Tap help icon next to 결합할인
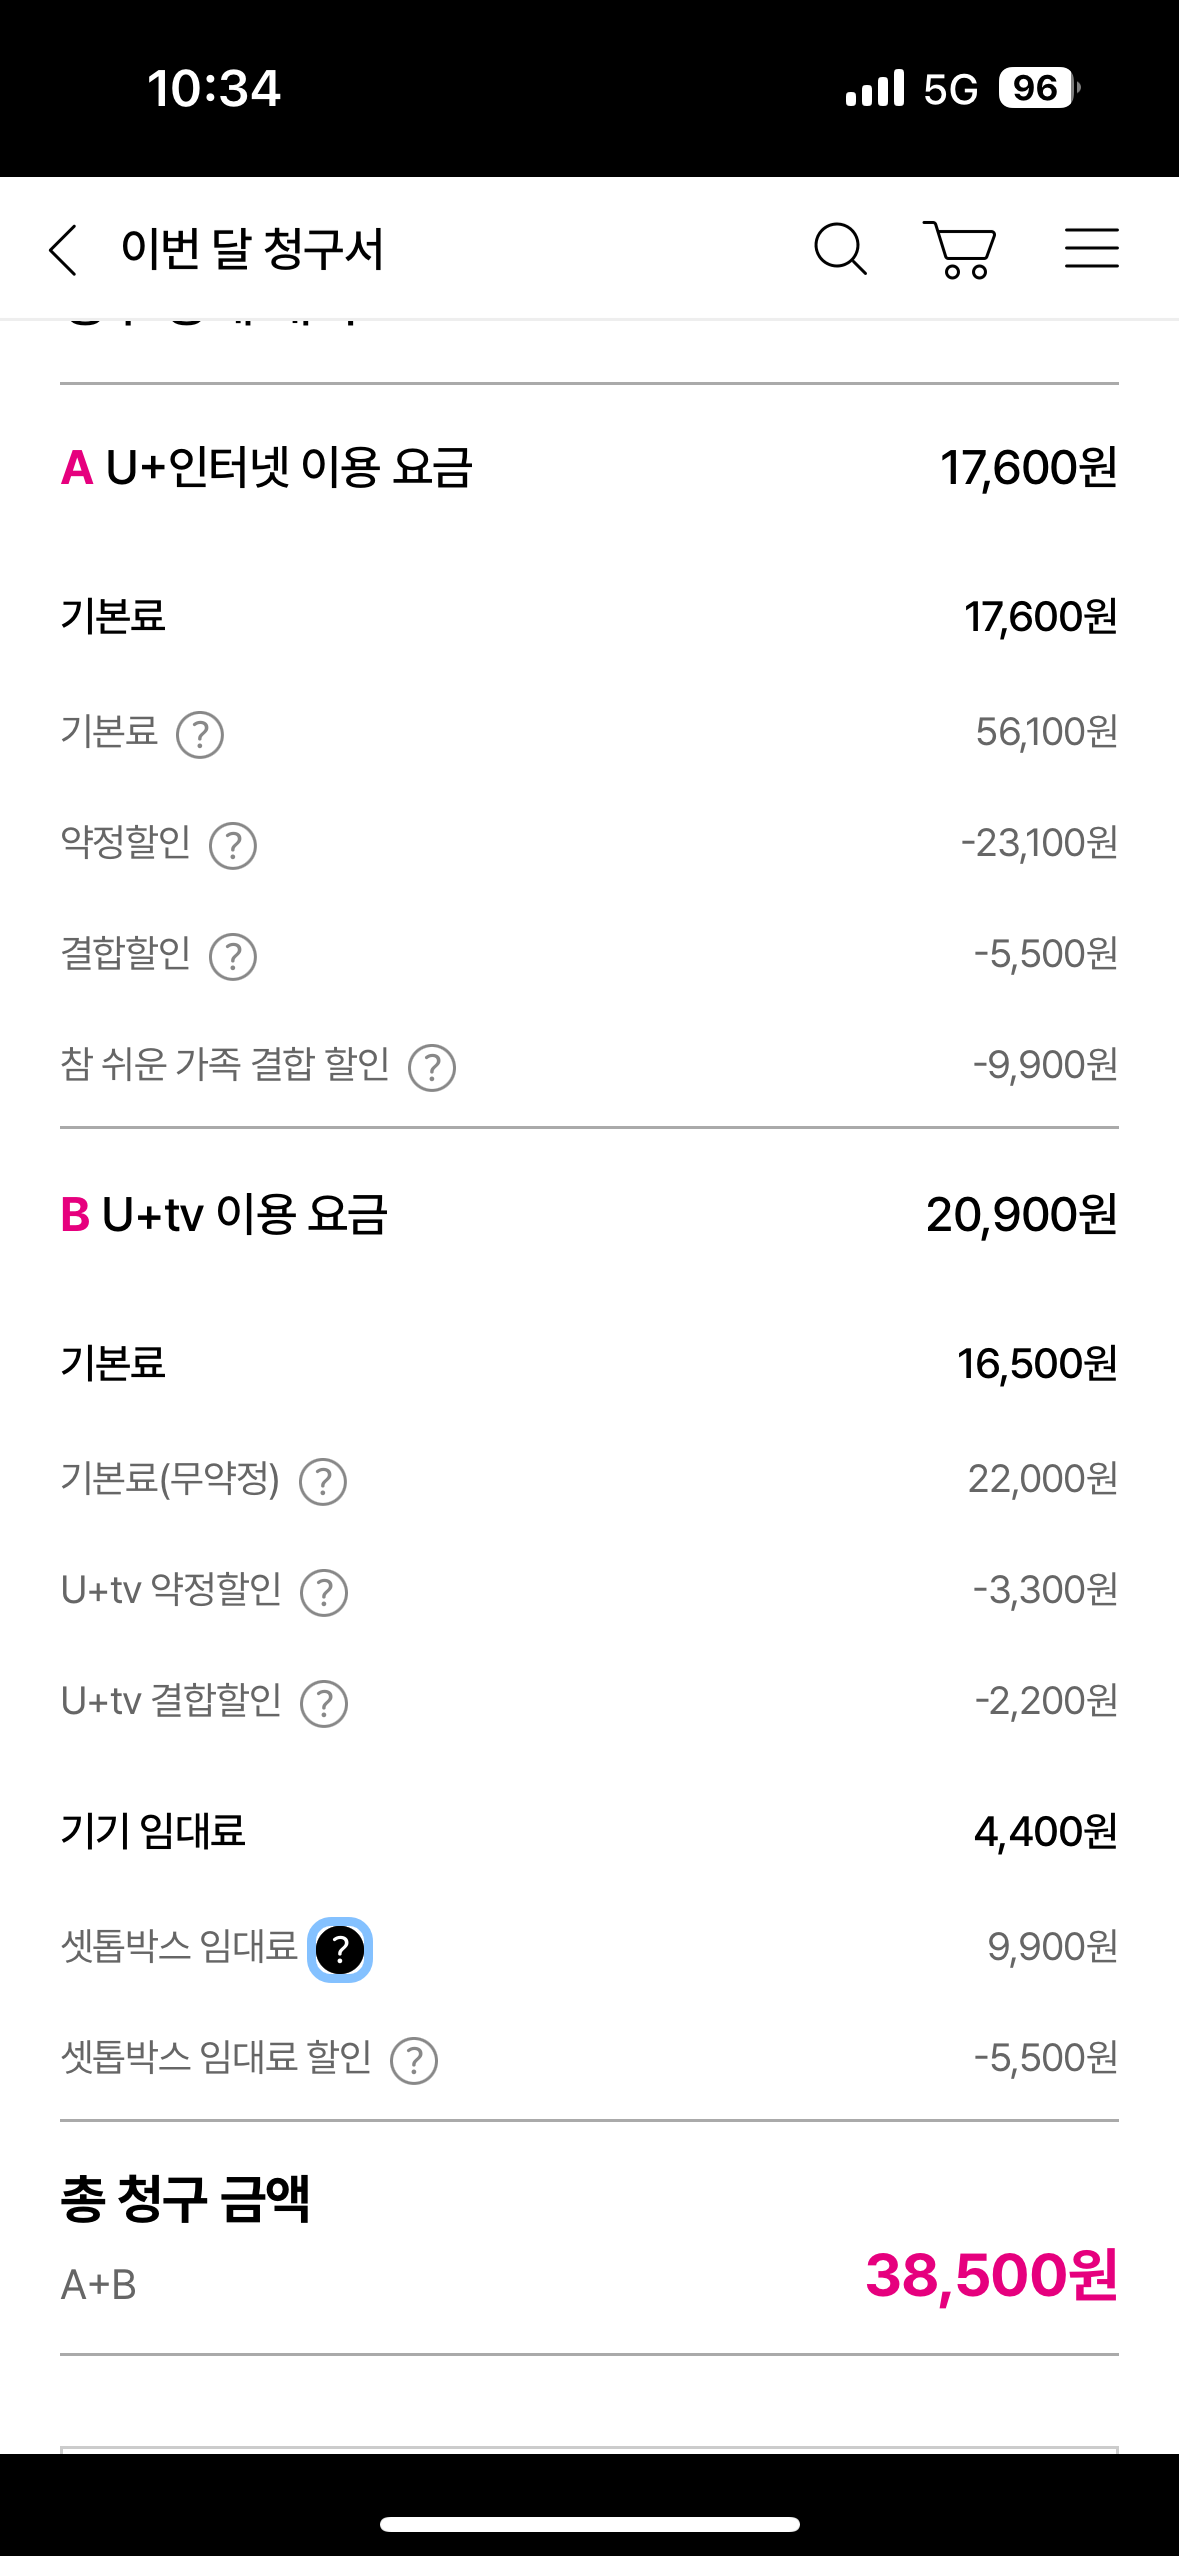Viewport: 1179px width, 2556px height. coord(233,957)
